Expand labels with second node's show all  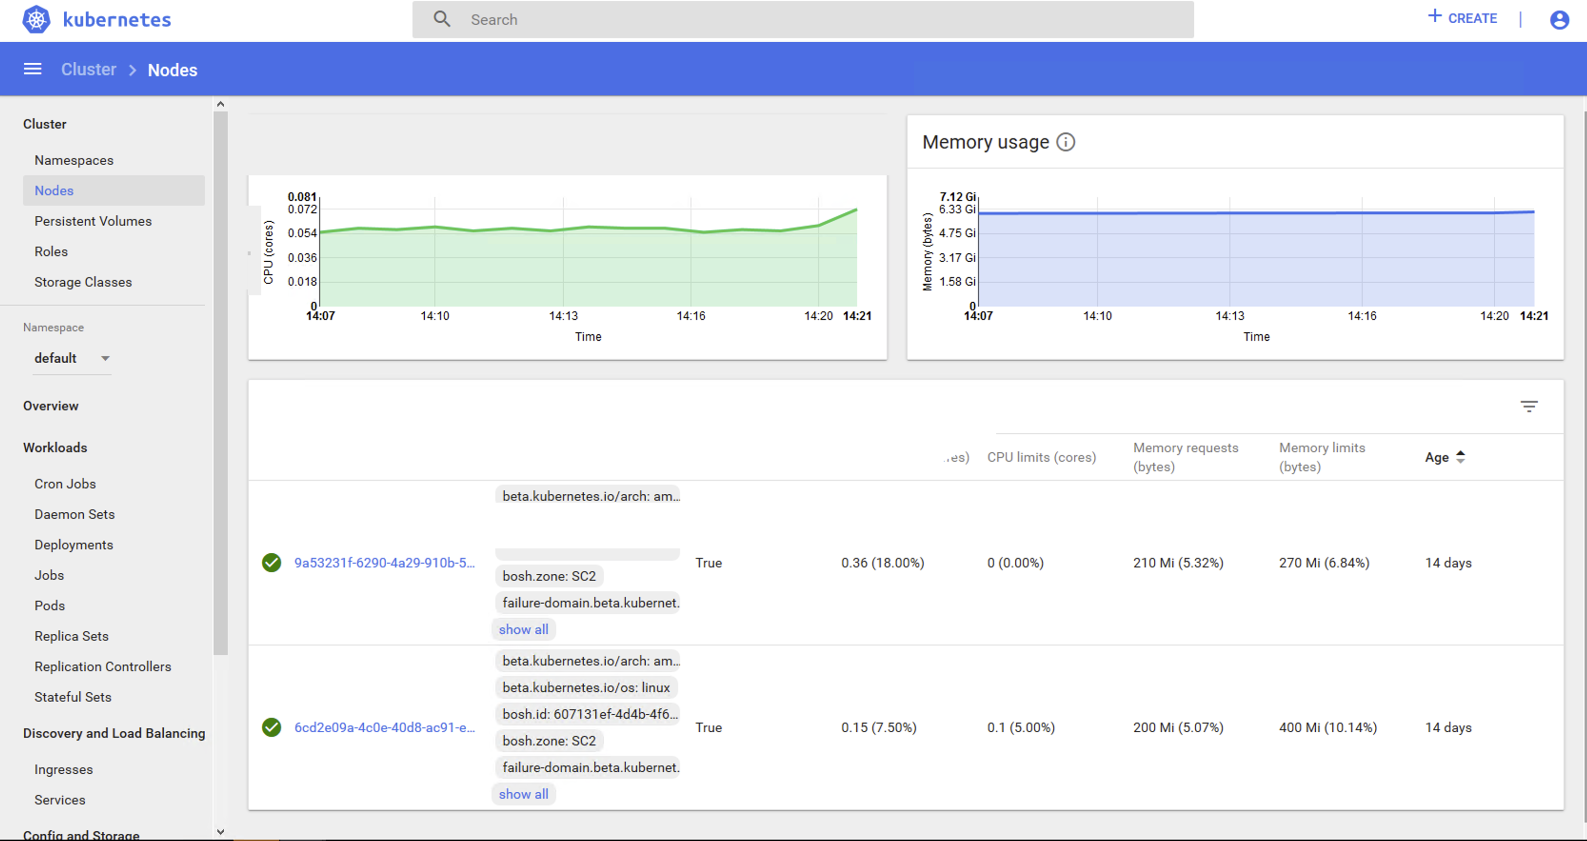(523, 794)
